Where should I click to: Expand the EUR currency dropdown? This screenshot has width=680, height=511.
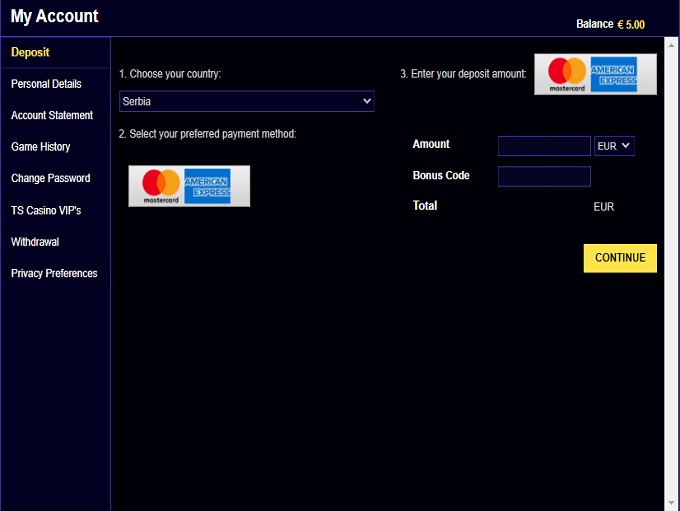pos(614,146)
